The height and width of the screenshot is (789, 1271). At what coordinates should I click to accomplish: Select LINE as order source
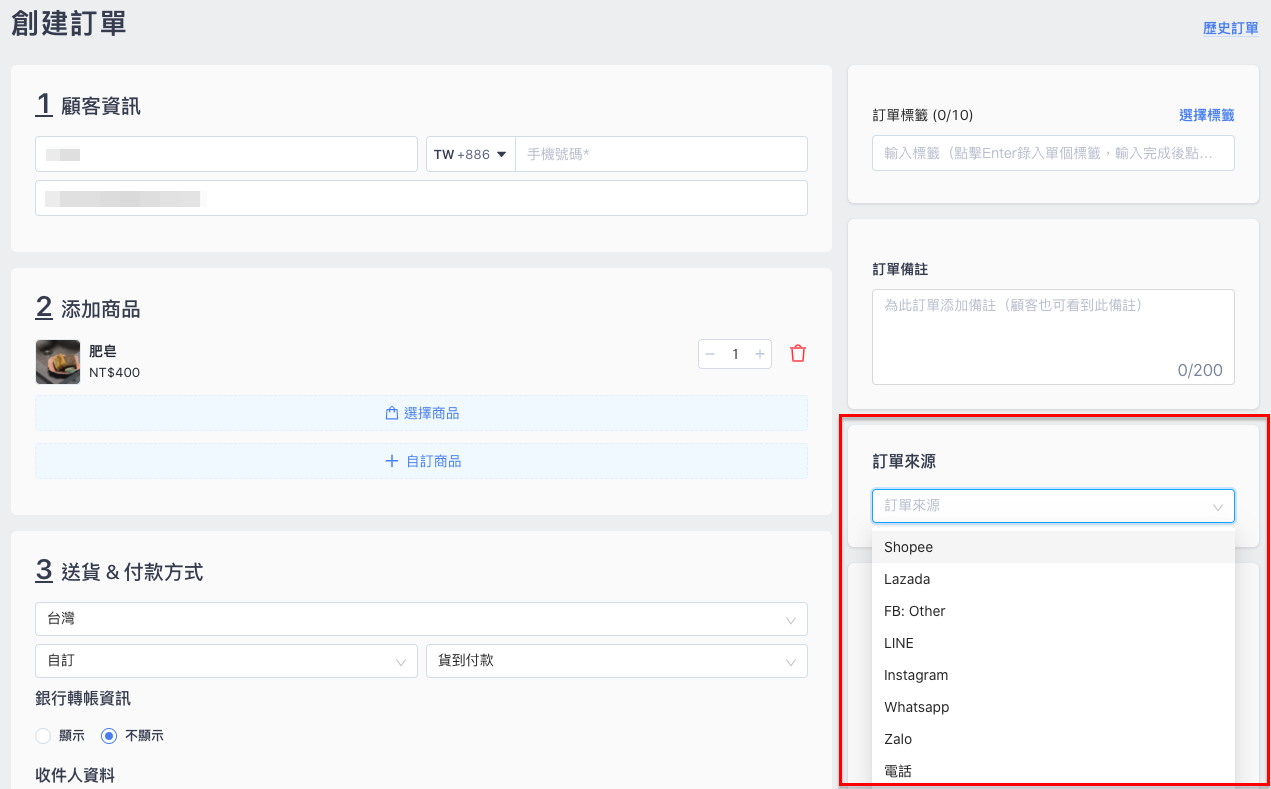tap(1053, 643)
